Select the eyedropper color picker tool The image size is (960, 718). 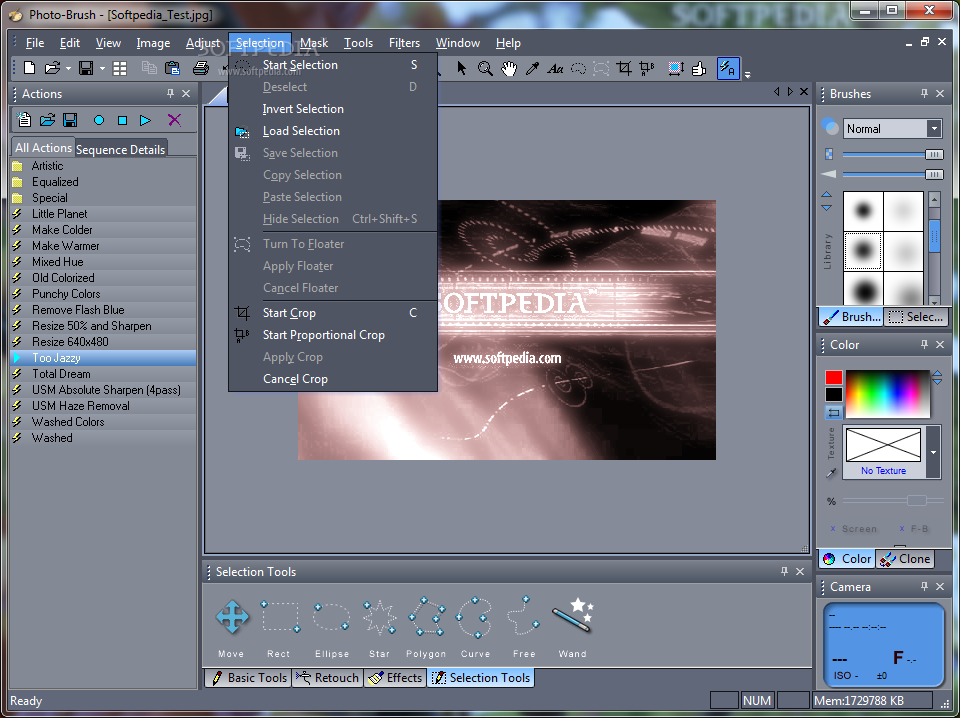click(532, 69)
